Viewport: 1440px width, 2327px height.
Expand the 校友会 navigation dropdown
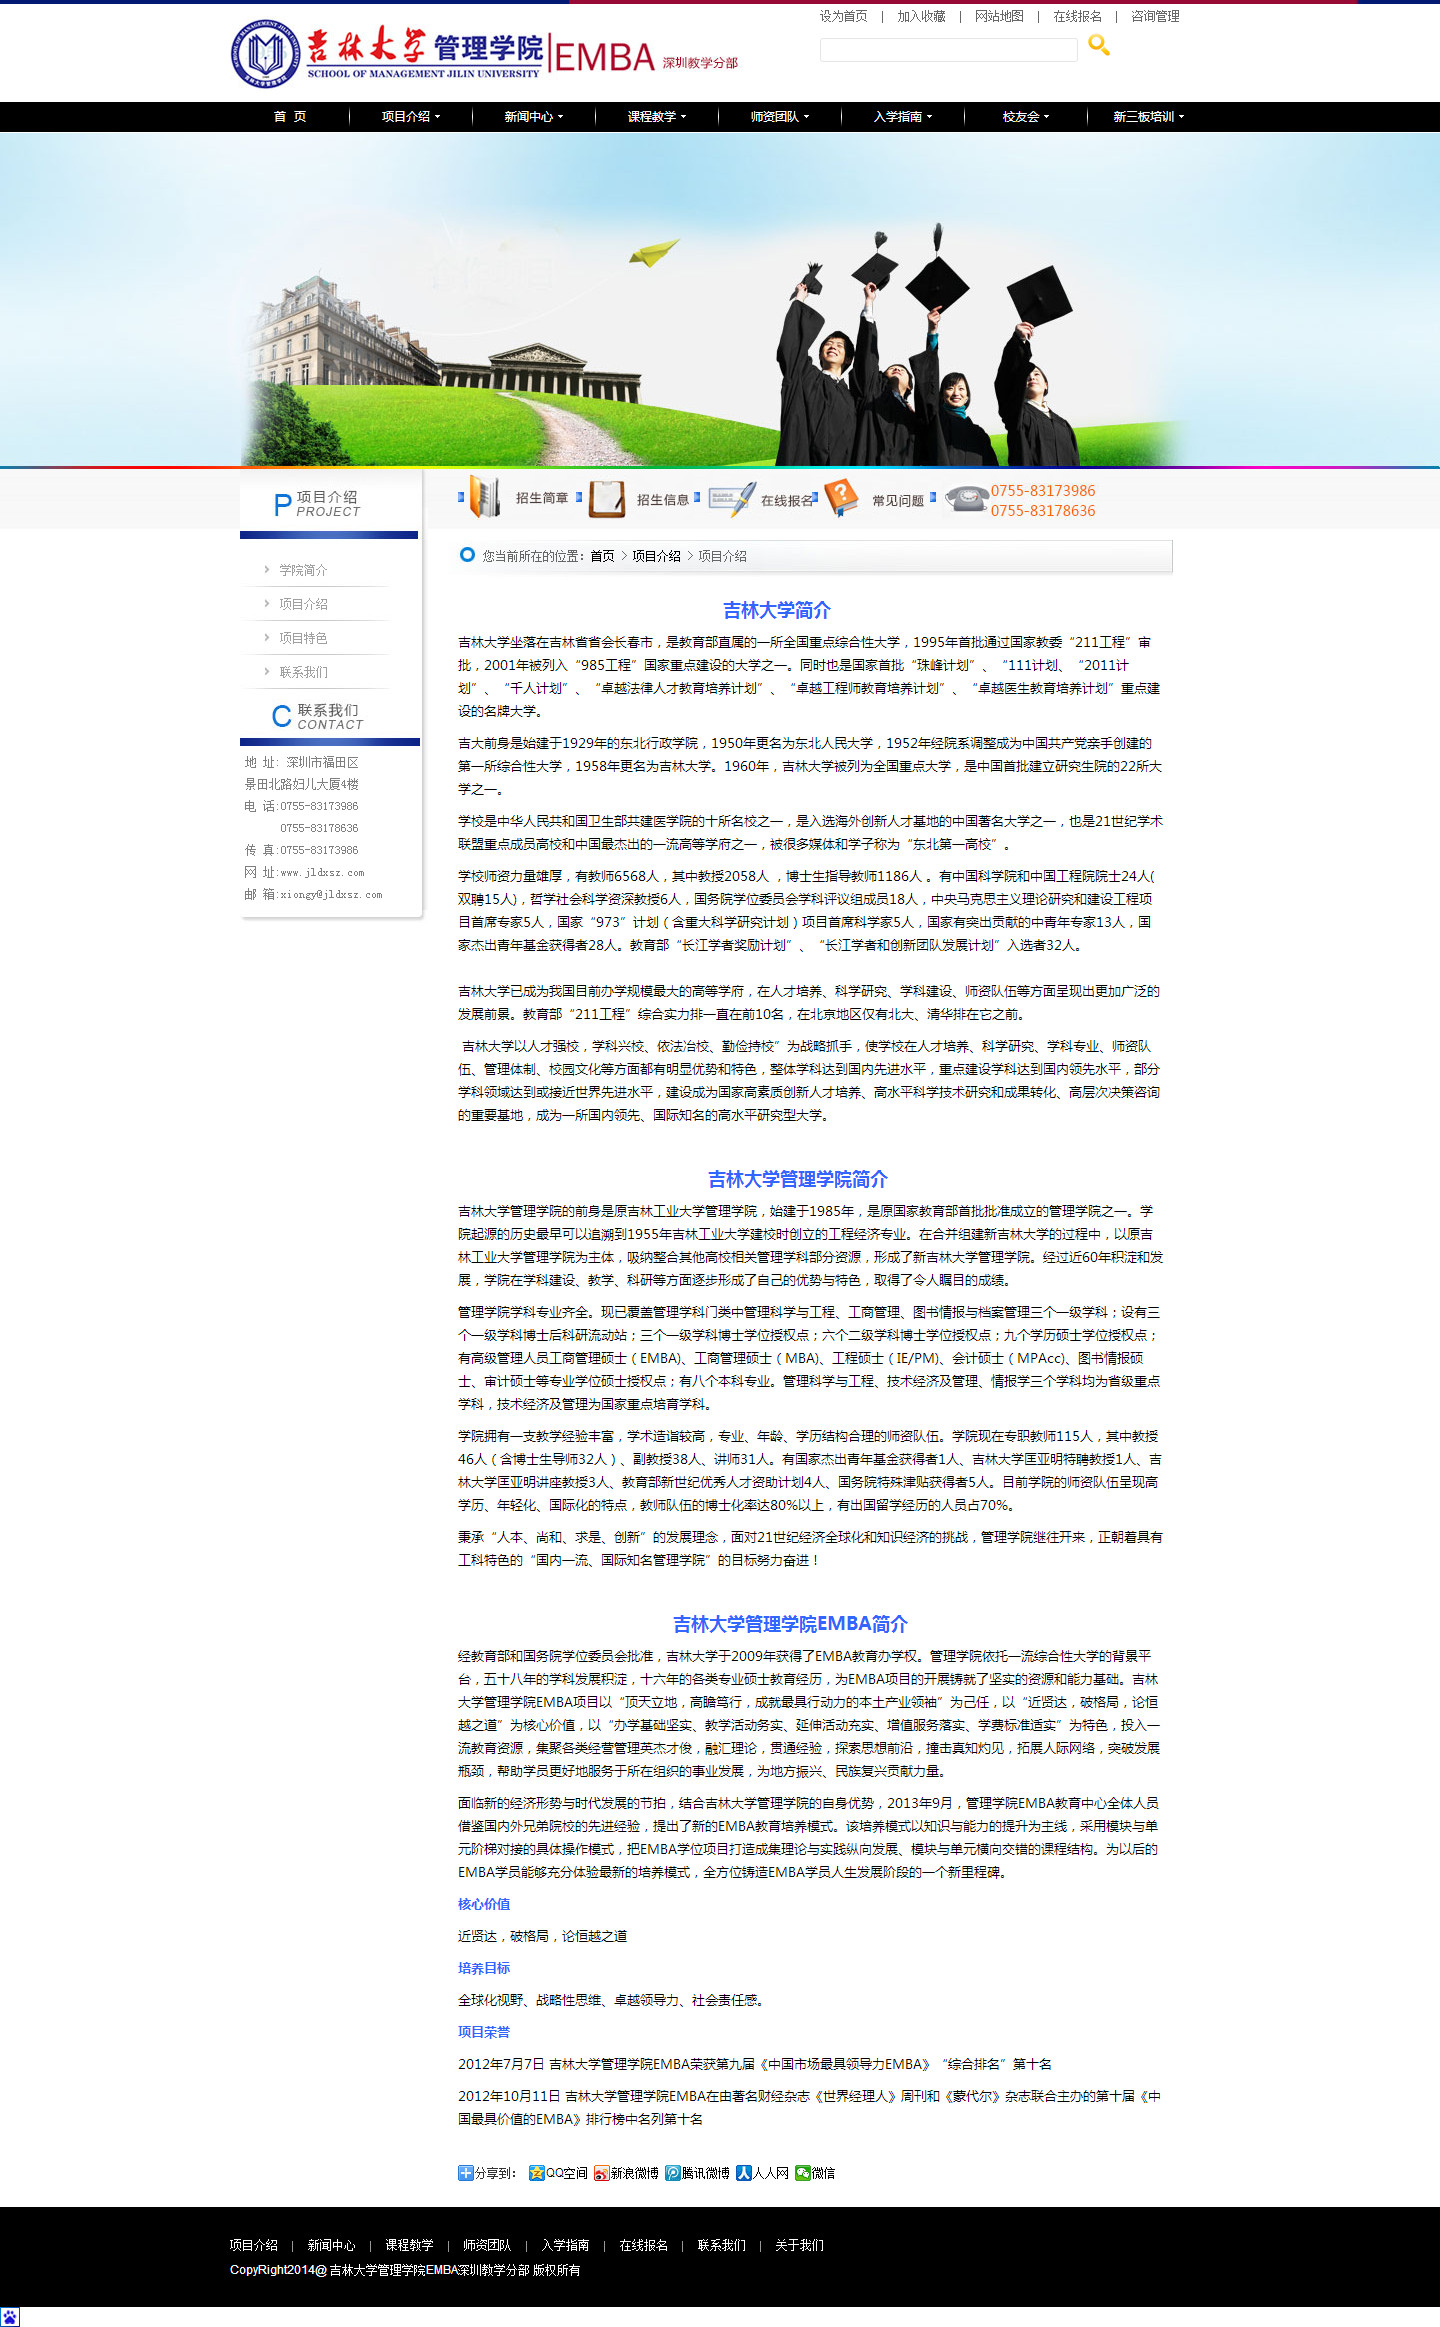[1026, 116]
